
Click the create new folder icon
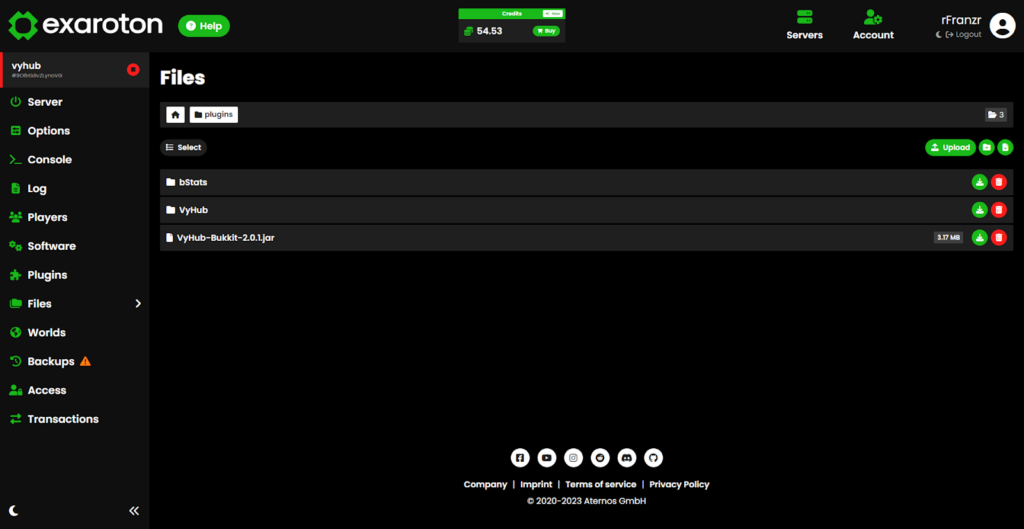(987, 148)
